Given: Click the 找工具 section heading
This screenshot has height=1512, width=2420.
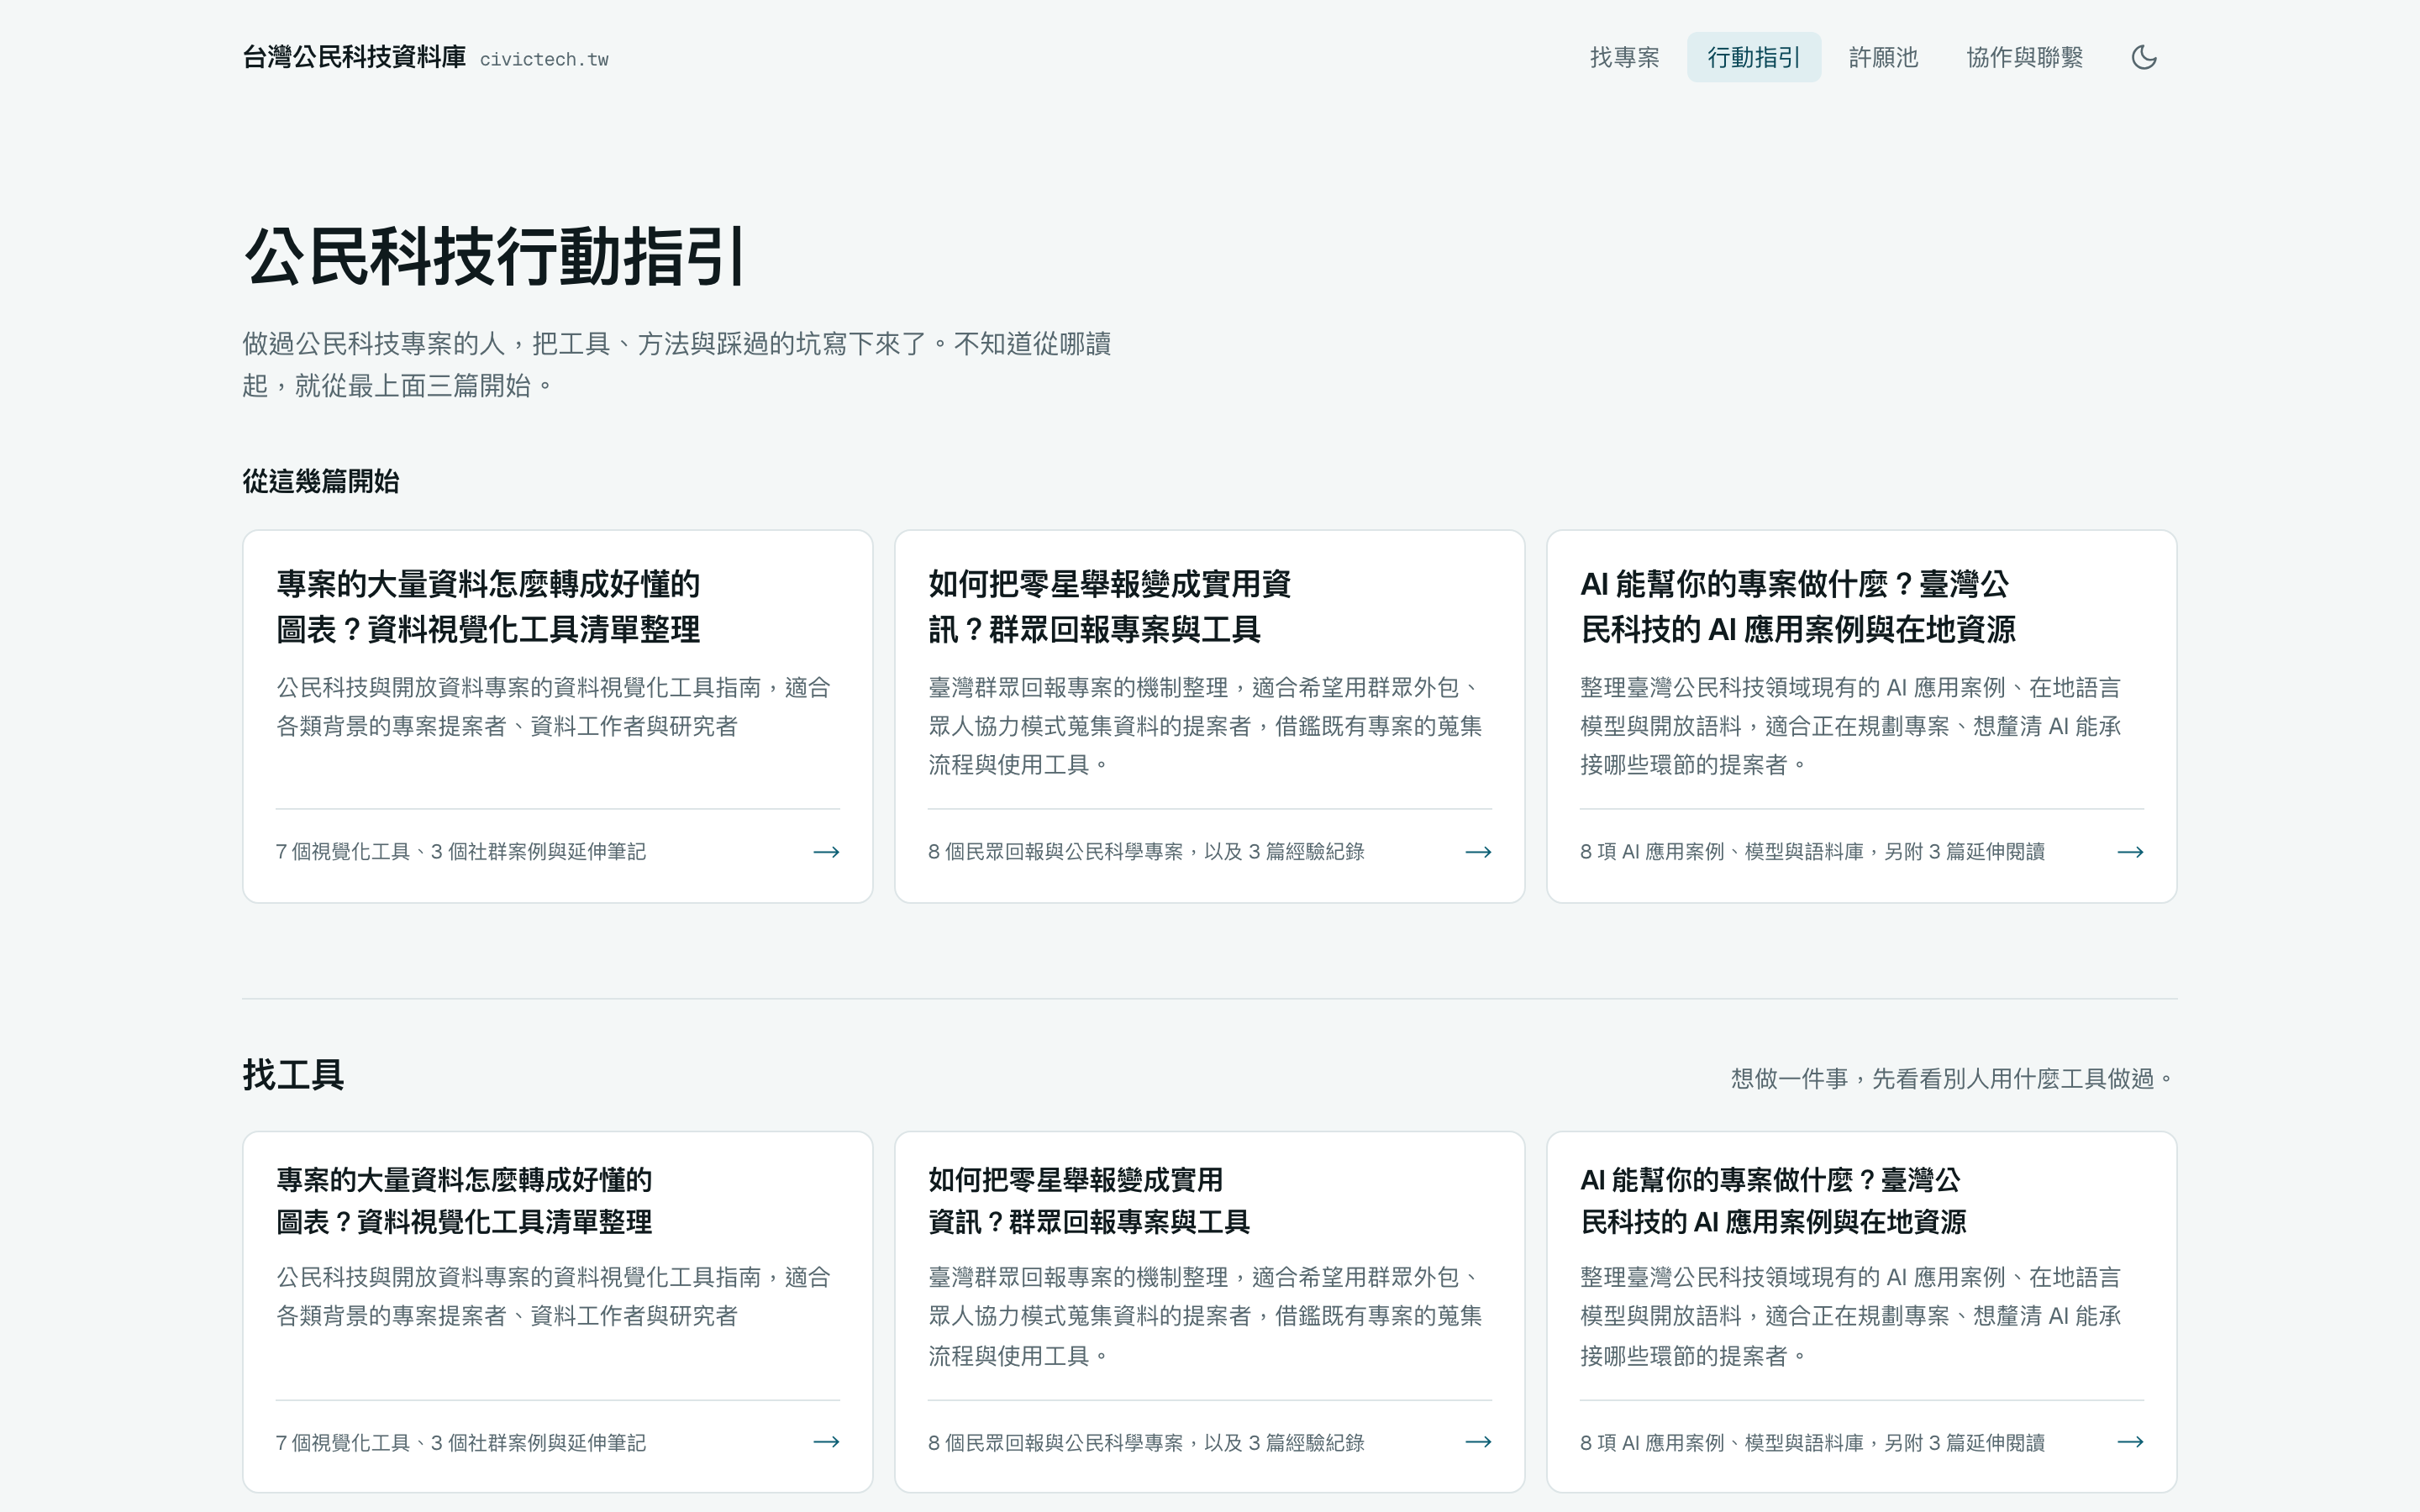Looking at the screenshot, I should tap(293, 1075).
